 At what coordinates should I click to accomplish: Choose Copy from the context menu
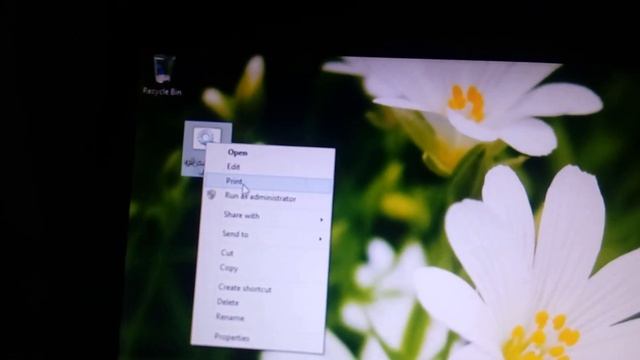point(229,268)
